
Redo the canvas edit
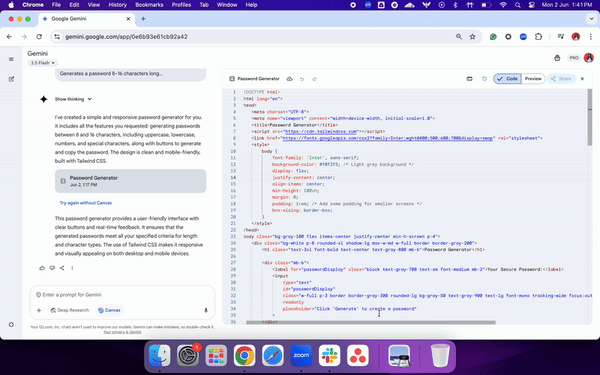314,79
